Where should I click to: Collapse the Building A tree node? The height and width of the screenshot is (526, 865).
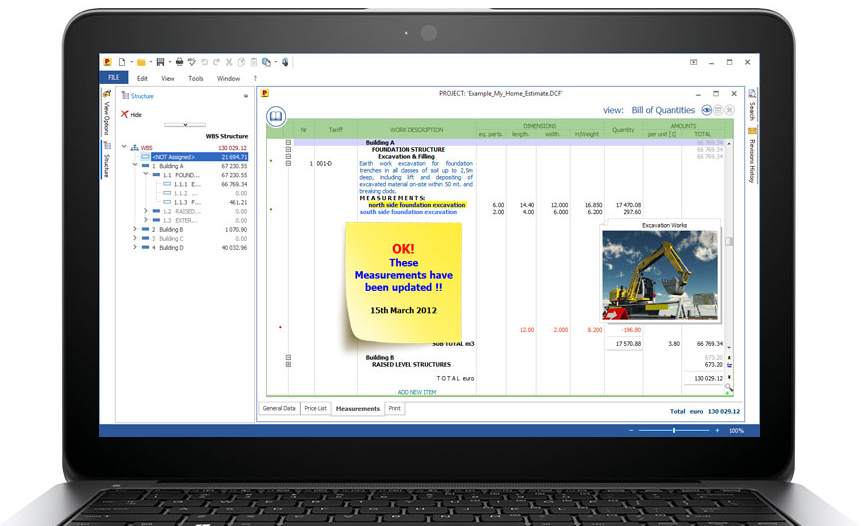click(135, 166)
